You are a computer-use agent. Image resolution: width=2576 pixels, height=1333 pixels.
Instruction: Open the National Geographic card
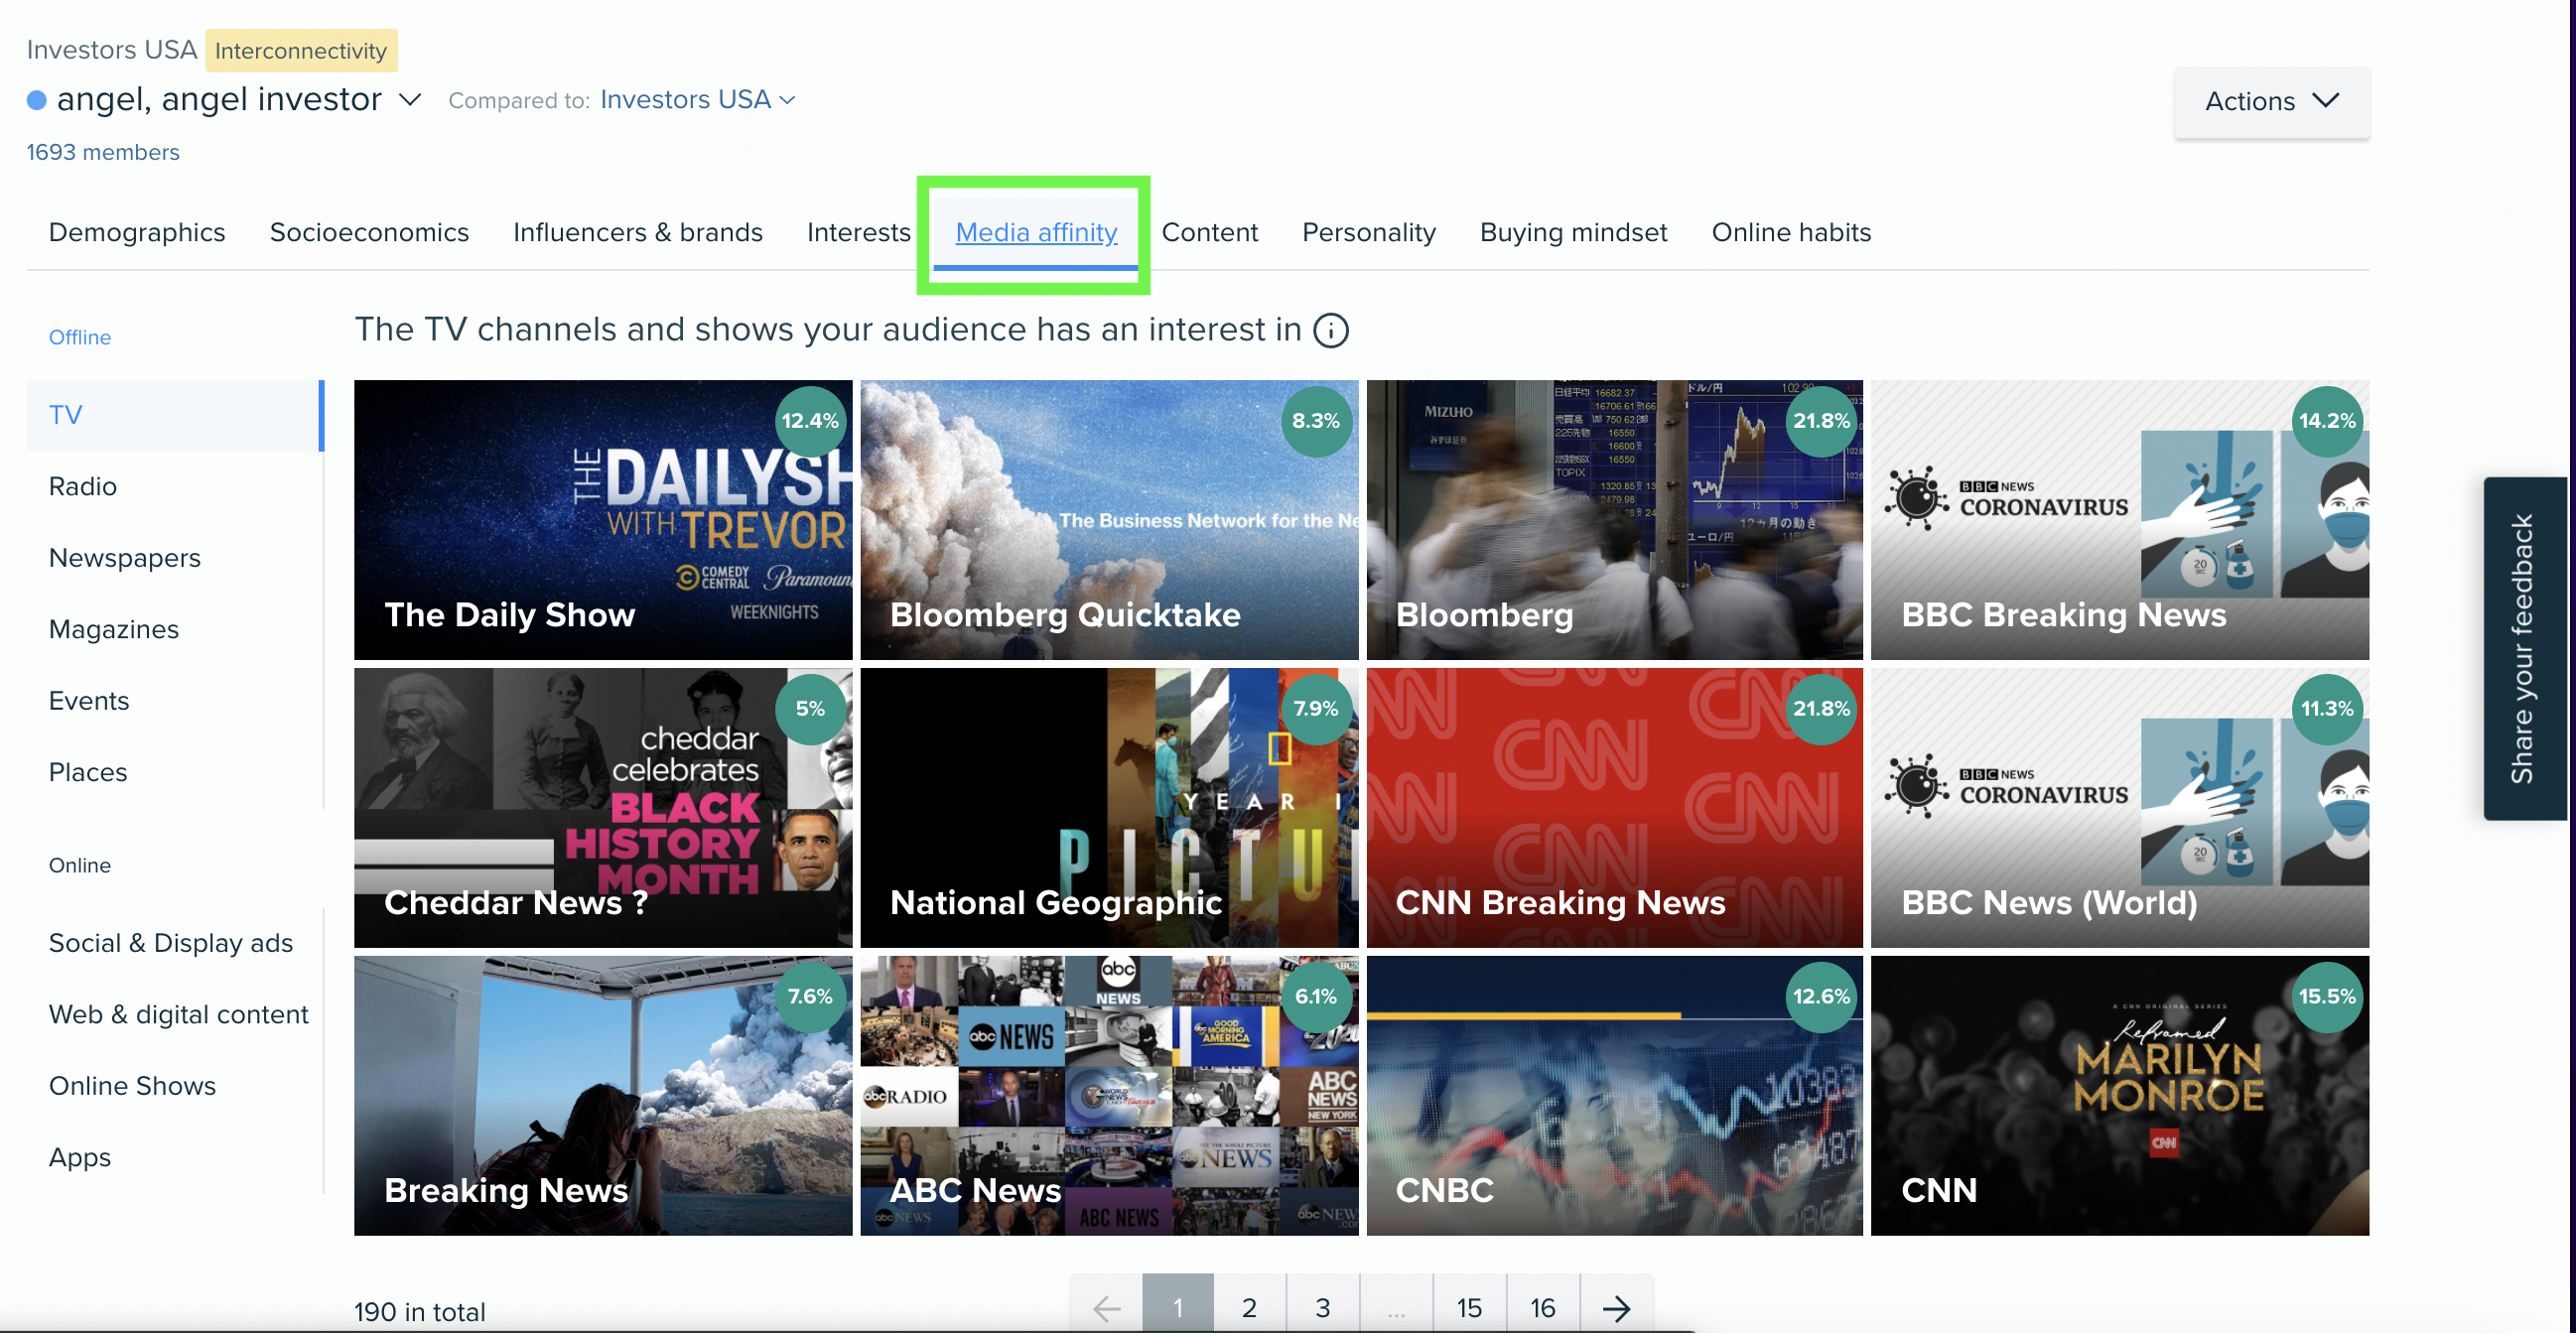coord(1109,808)
